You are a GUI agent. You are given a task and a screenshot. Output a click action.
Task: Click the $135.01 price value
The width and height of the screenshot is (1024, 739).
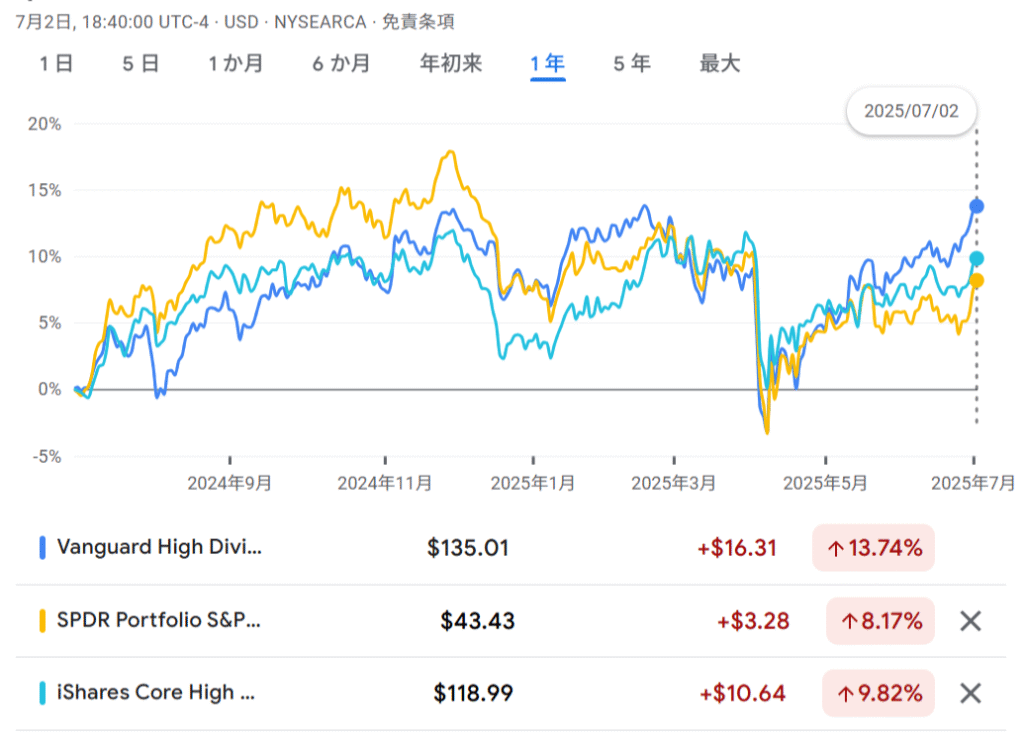coord(468,548)
